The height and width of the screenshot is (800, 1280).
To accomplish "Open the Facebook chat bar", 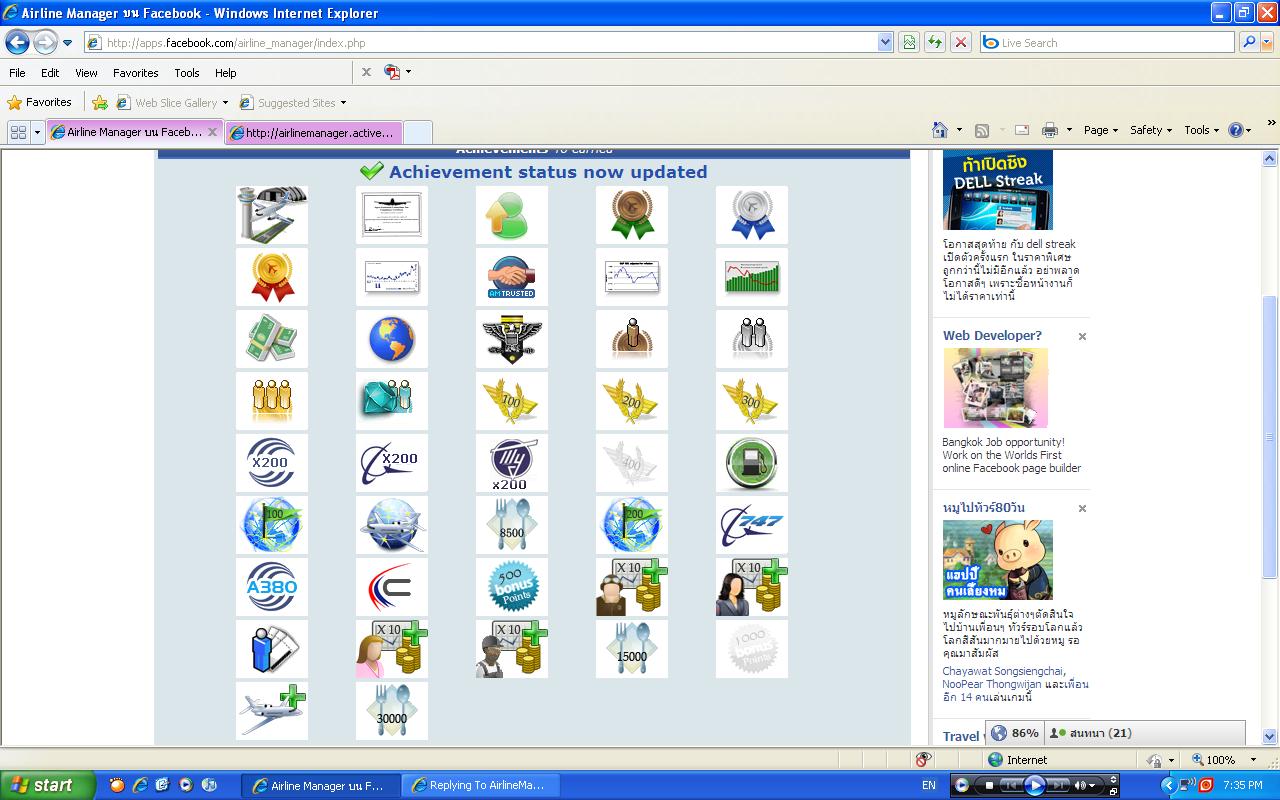I will tap(1143, 733).
